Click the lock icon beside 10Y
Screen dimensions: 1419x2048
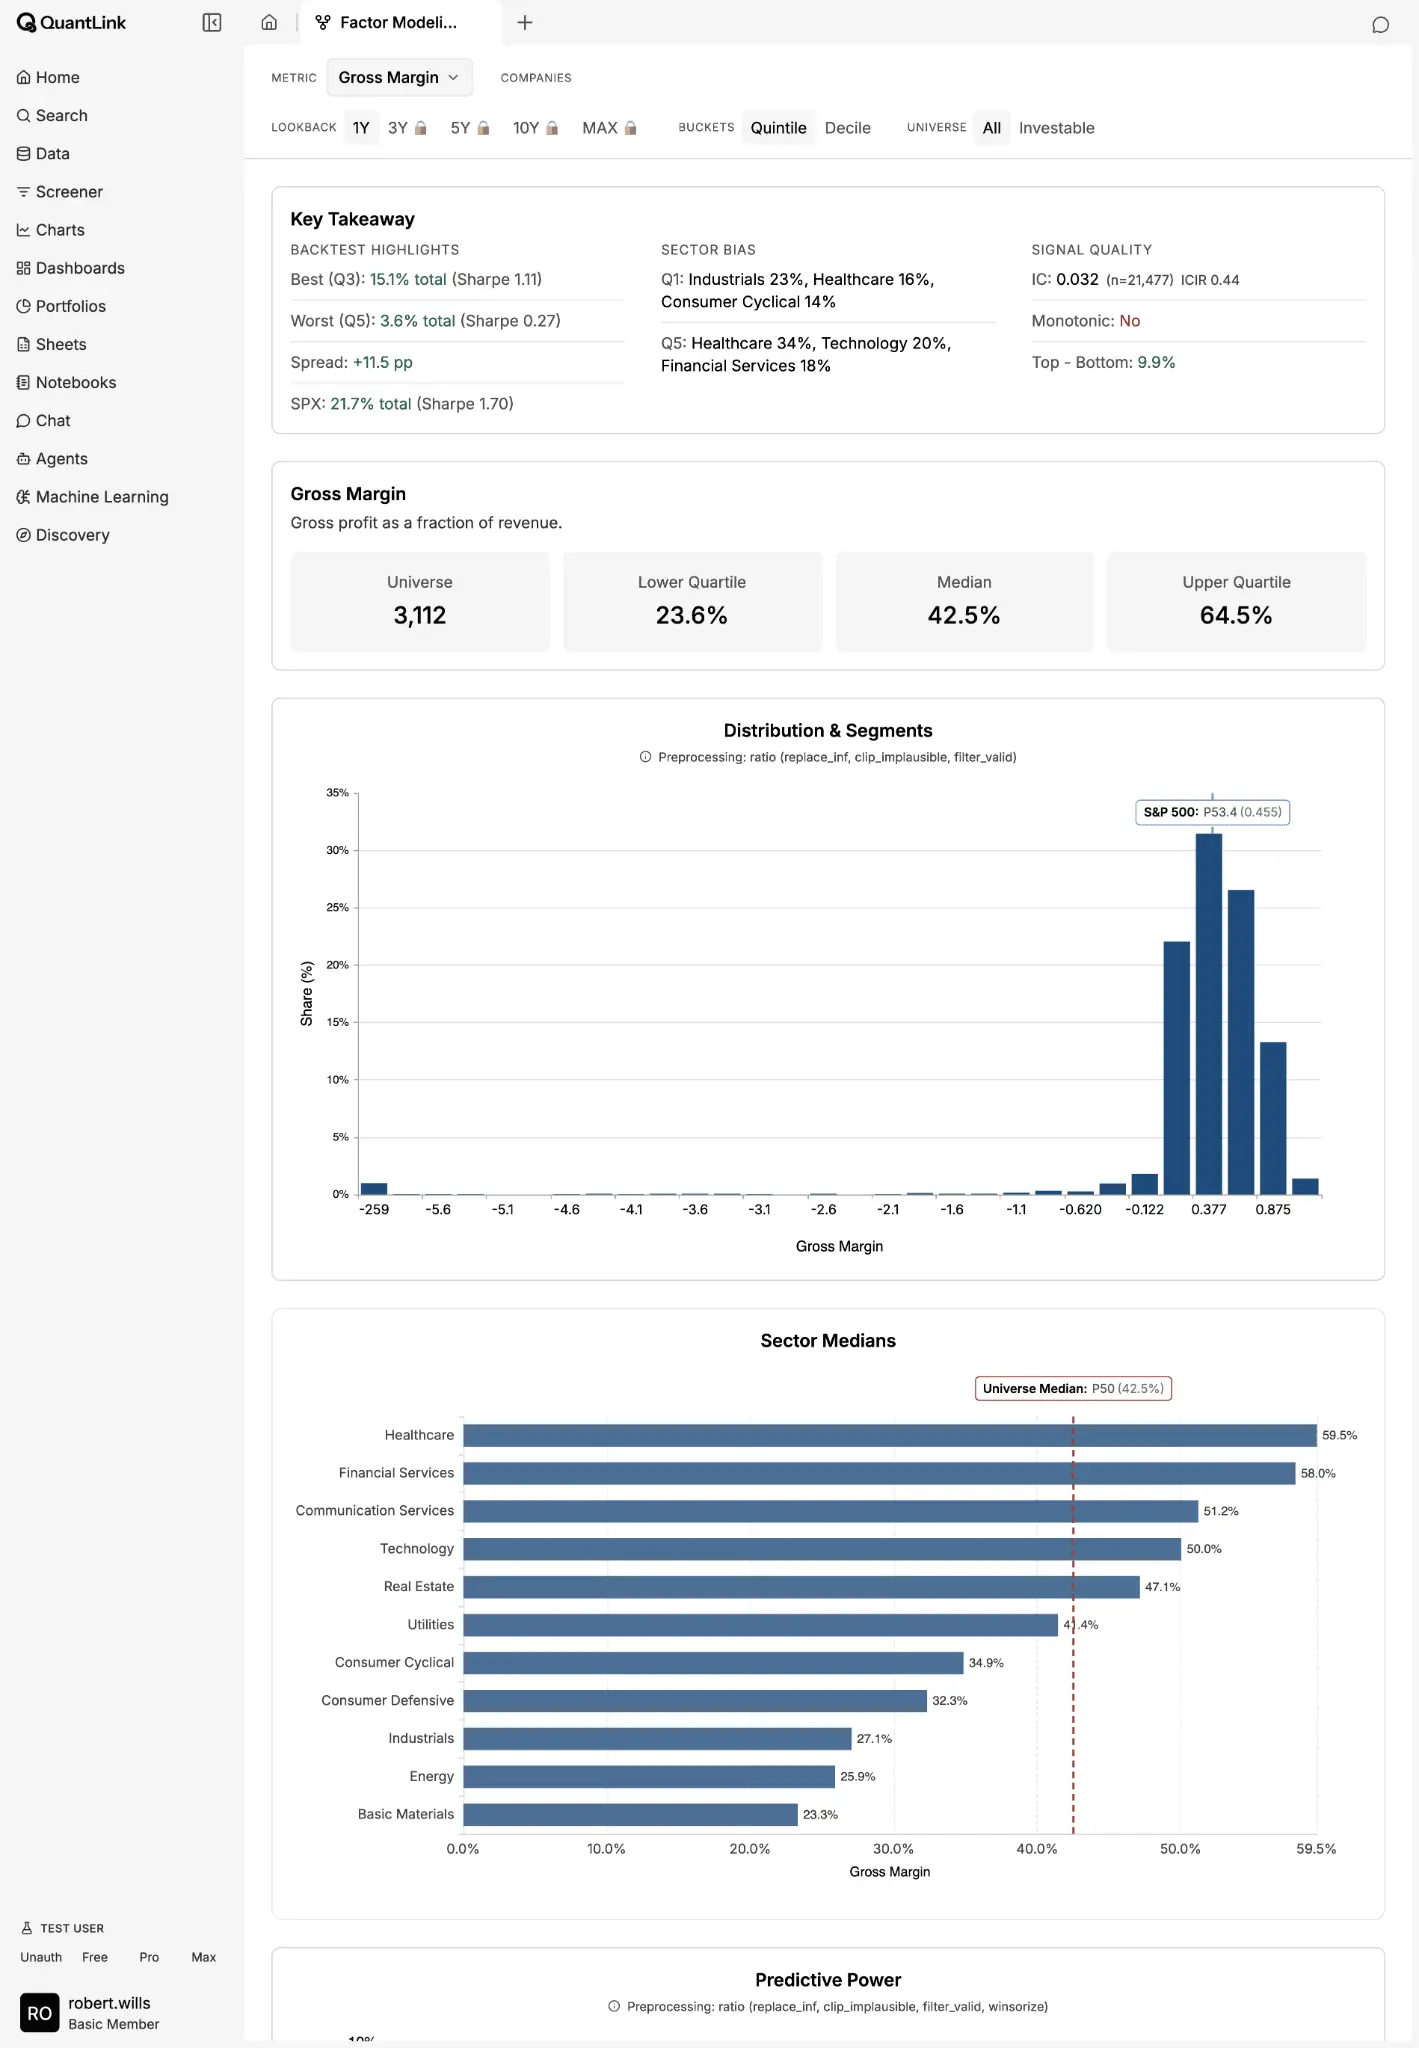click(x=552, y=128)
